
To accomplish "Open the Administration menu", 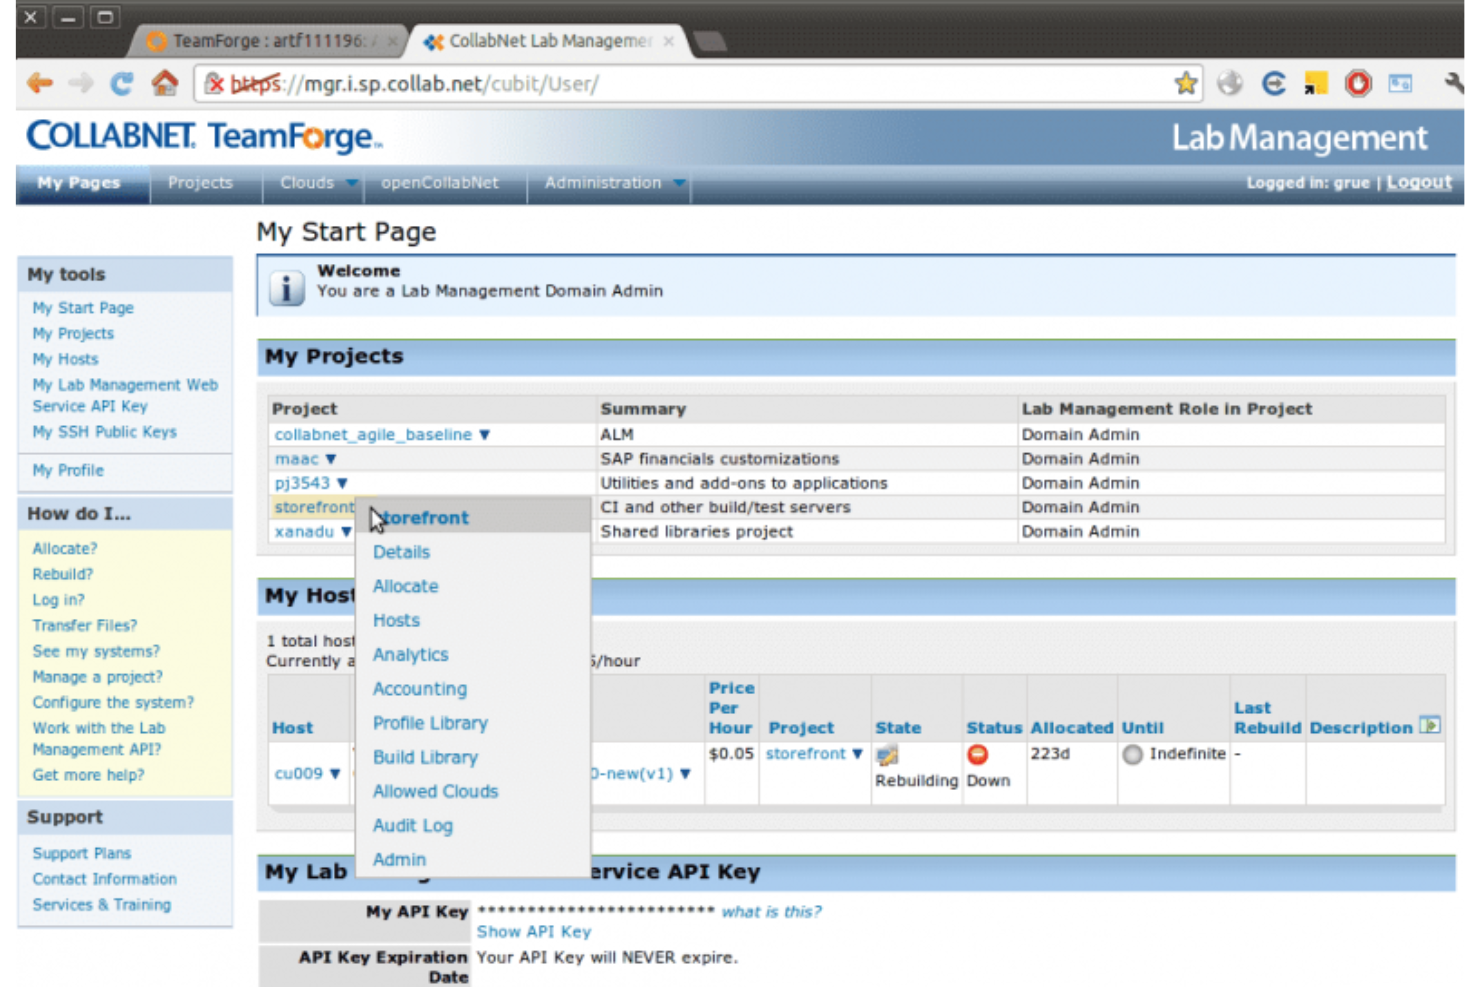I will tap(603, 183).
